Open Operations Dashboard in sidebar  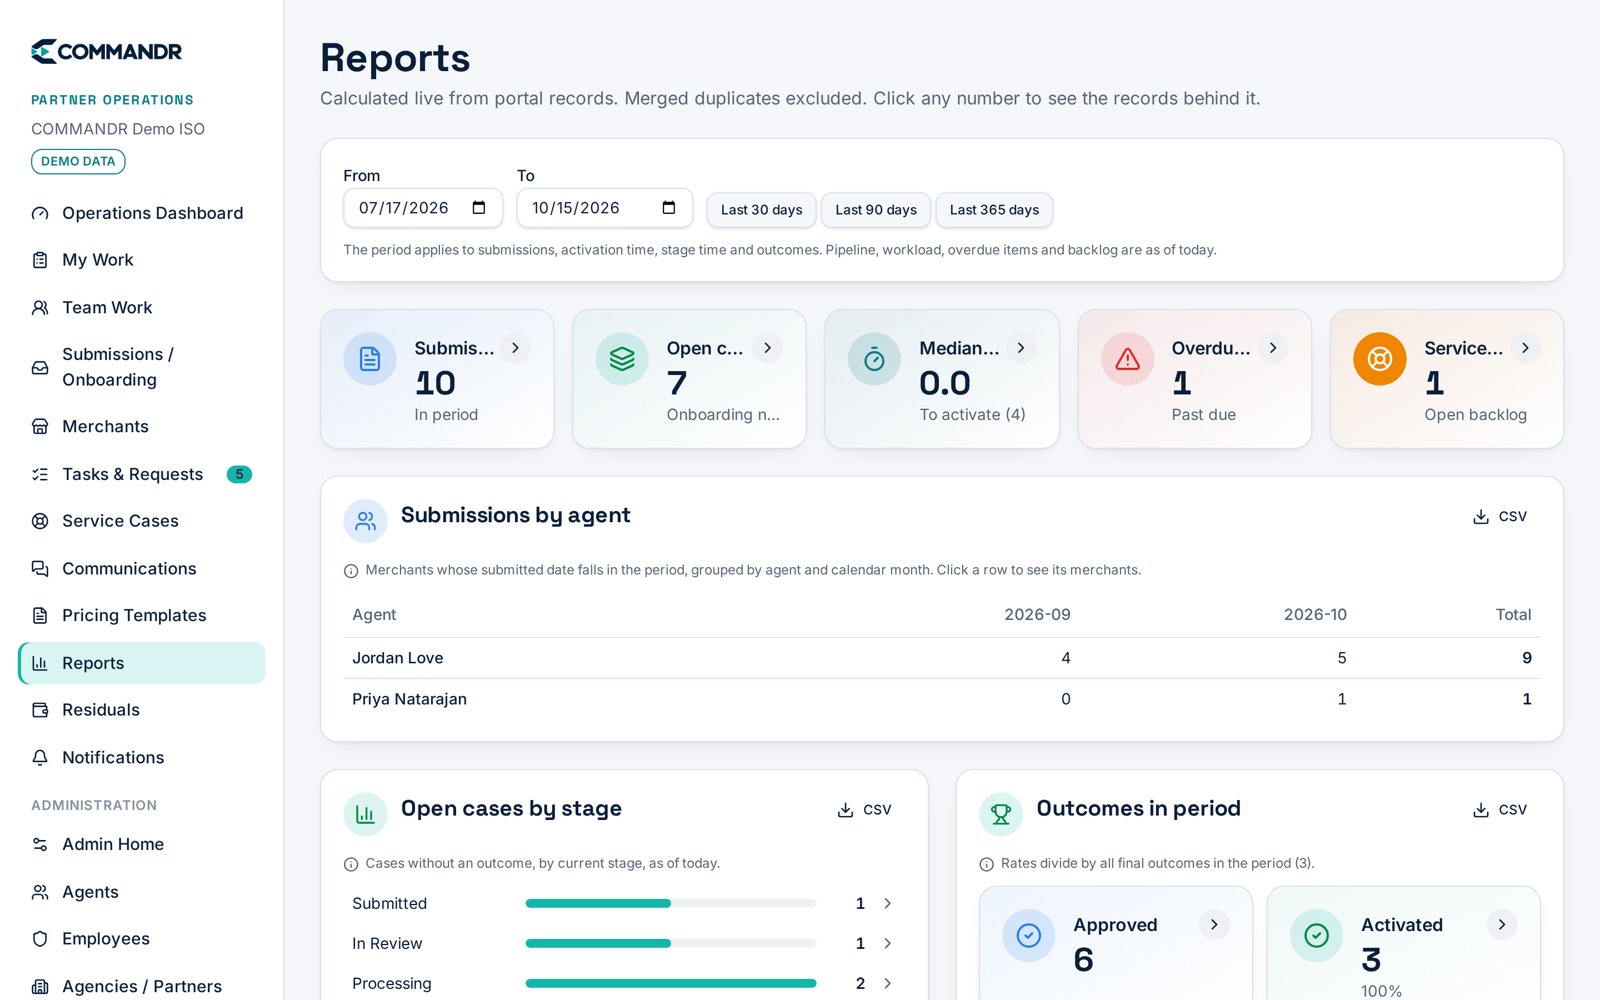(x=141, y=213)
